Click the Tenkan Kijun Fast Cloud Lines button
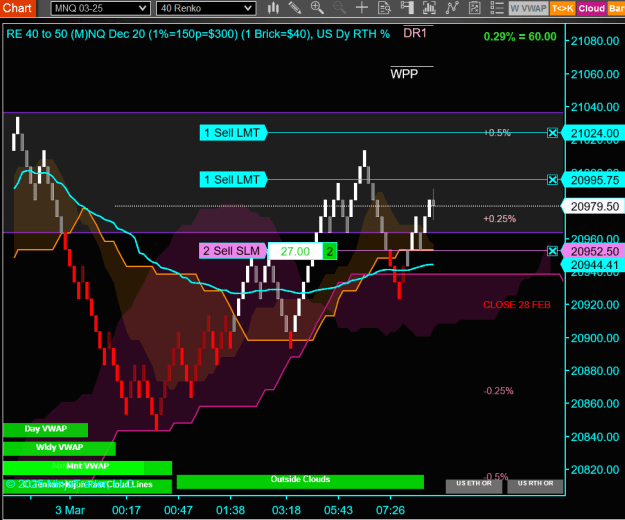This screenshot has height=520, width=625. tap(87, 486)
